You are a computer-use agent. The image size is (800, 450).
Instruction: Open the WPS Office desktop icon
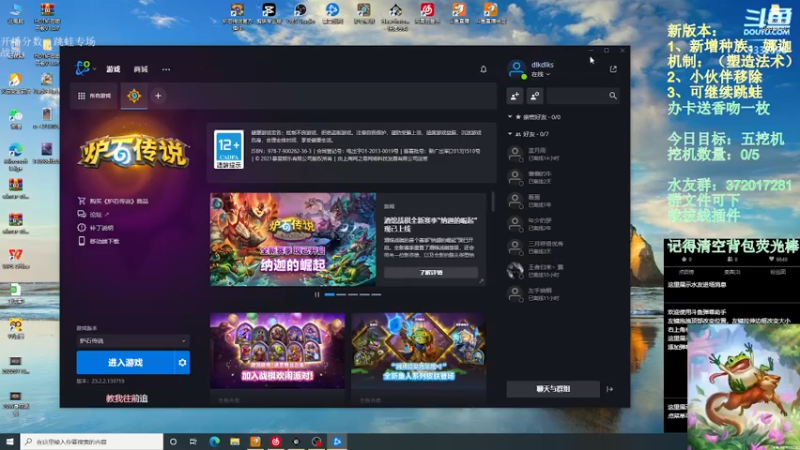pyautogui.click(x=15, y=258)
